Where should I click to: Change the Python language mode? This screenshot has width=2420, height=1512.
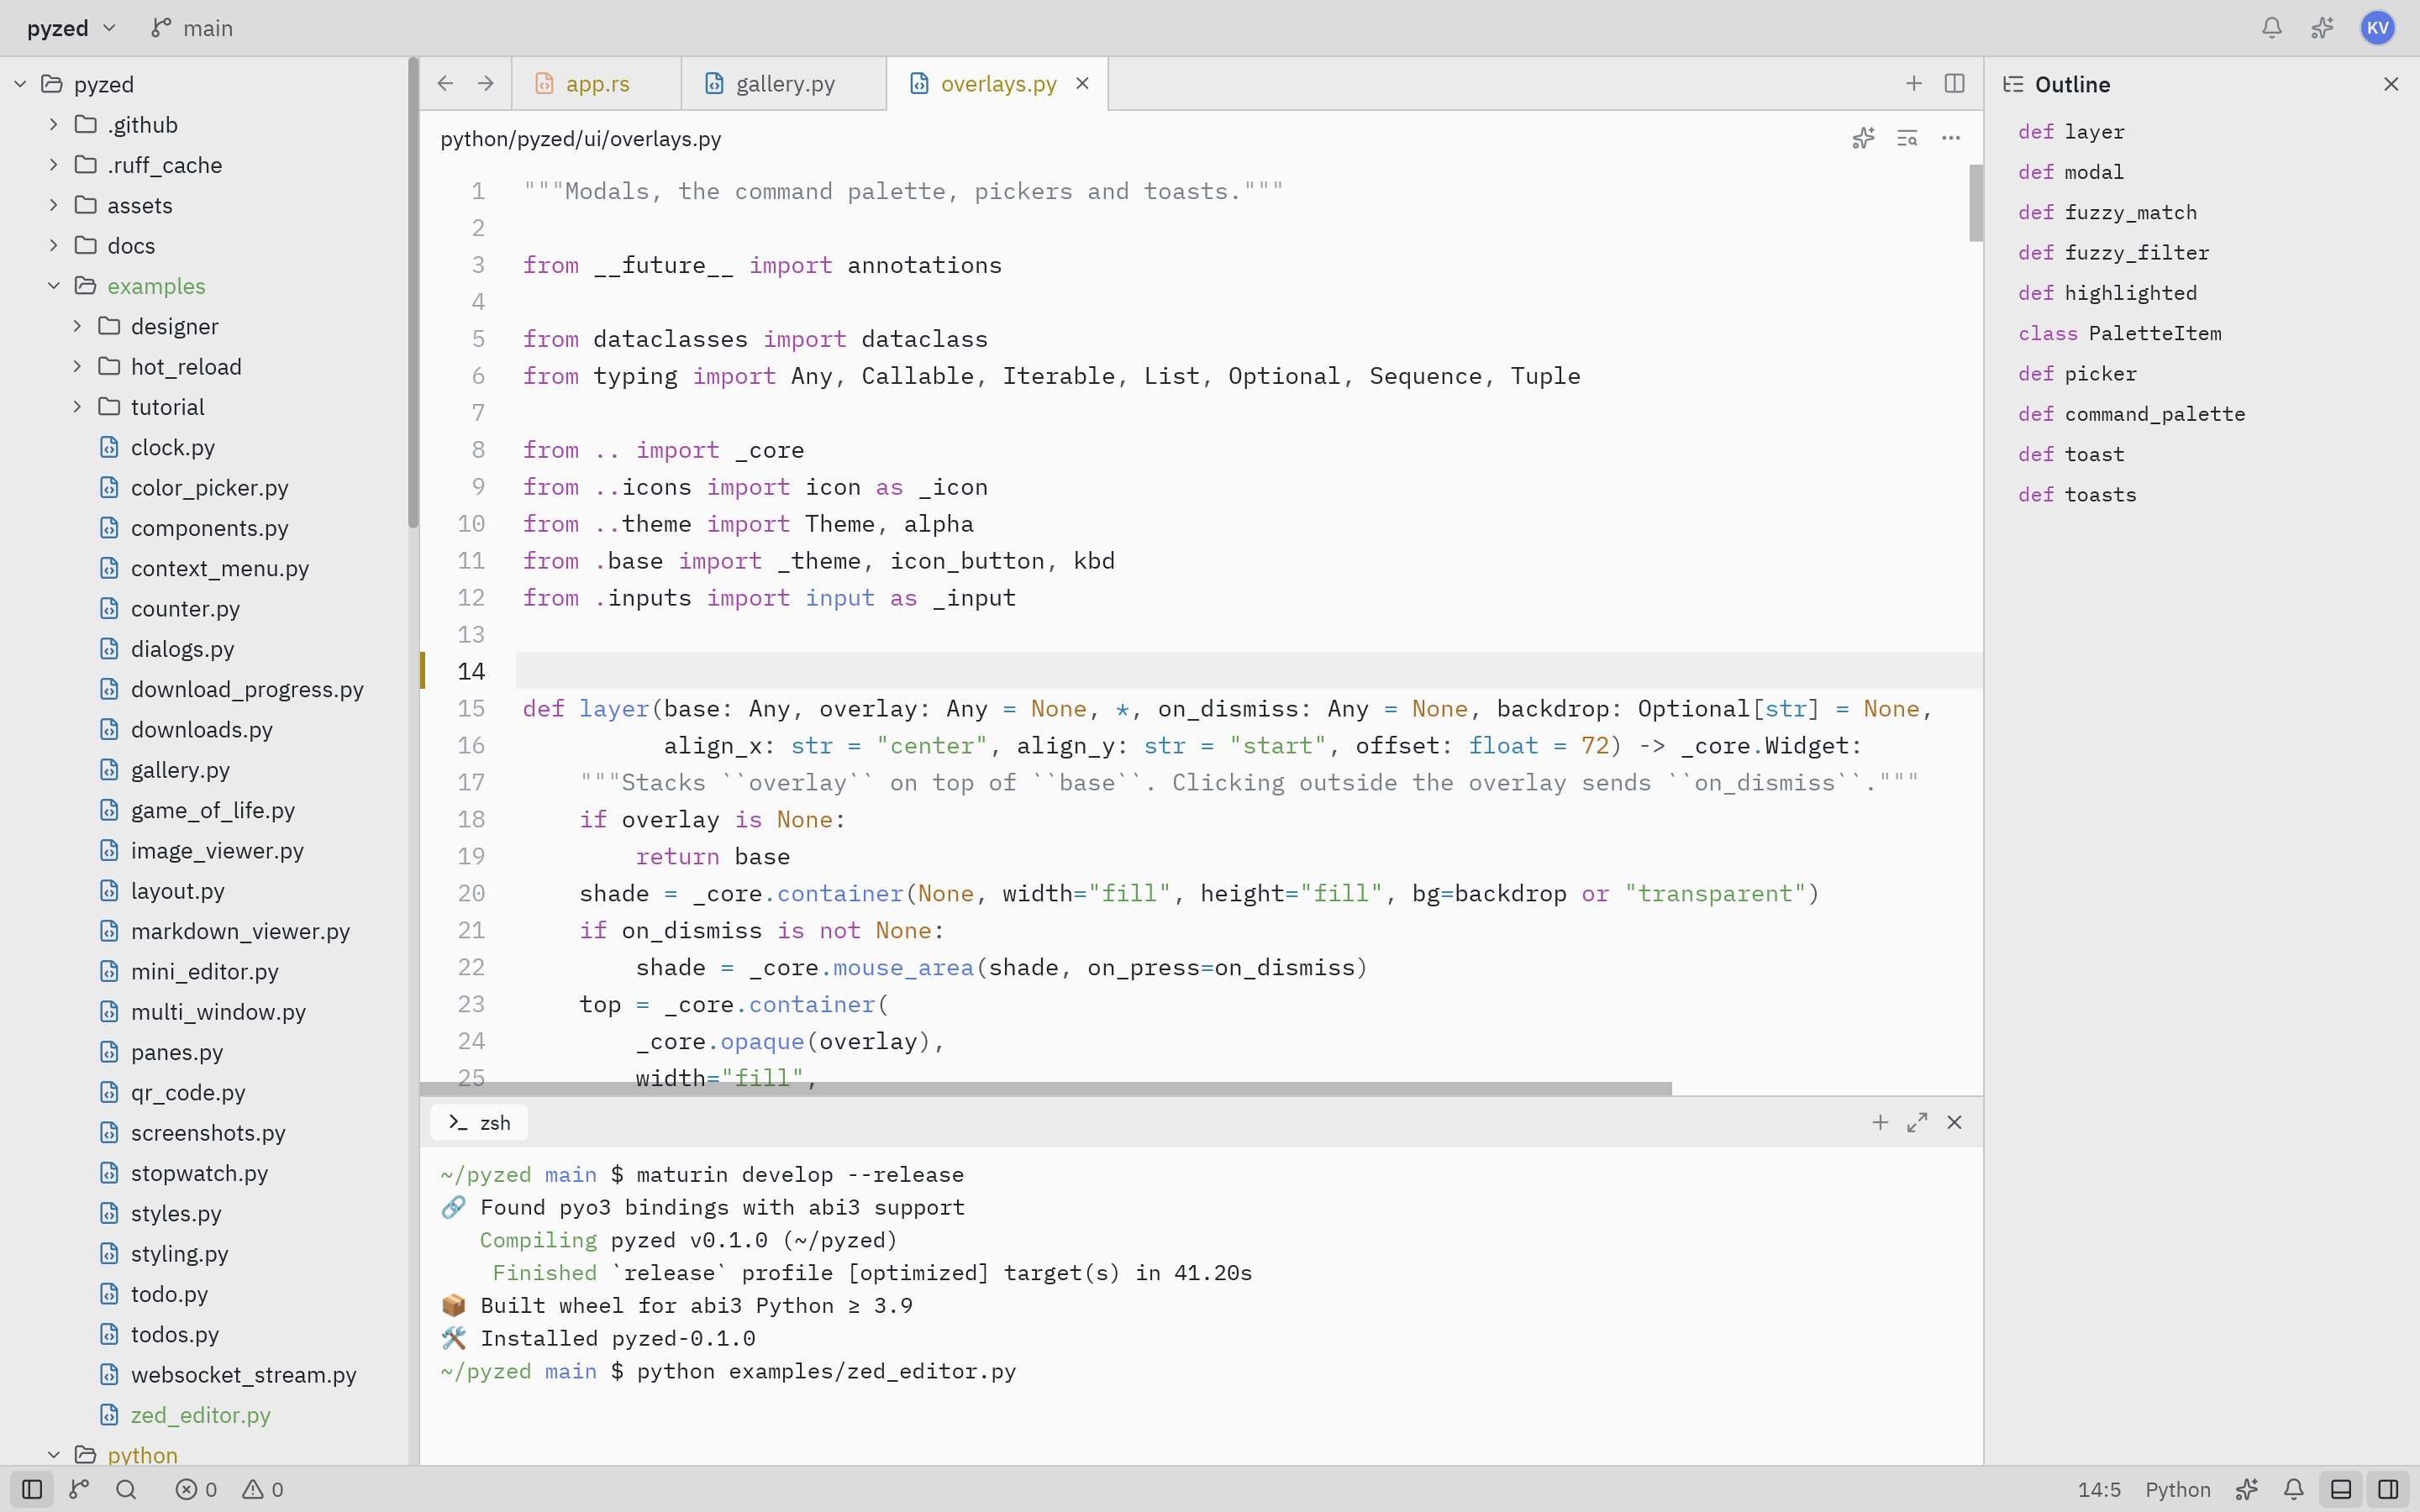tap(2177, 1489)
